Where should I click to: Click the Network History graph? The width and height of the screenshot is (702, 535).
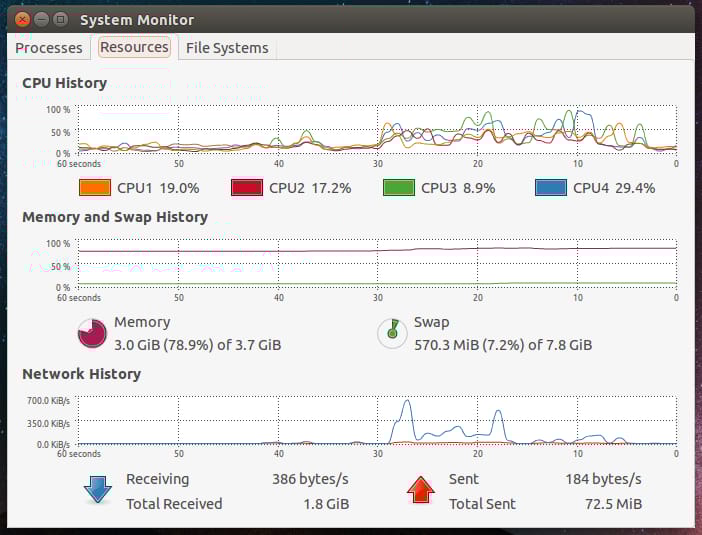376,420
